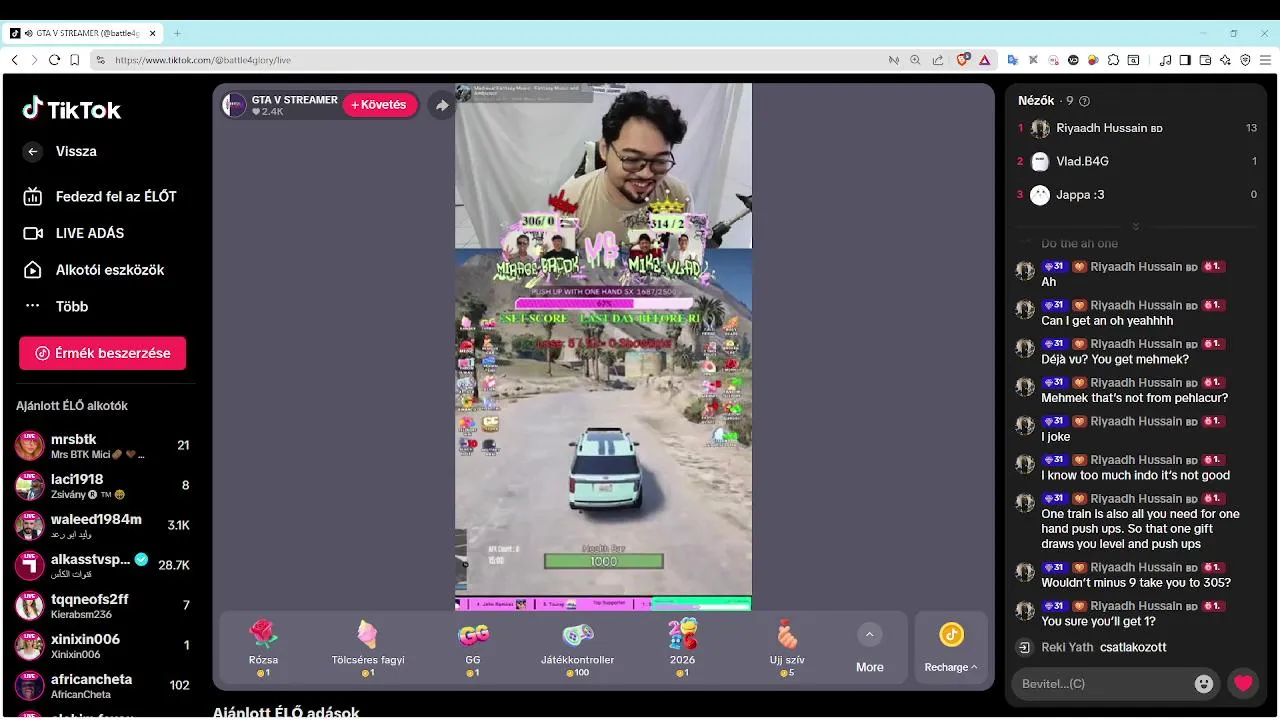Open tqqneofs2ff live creator

101,606
